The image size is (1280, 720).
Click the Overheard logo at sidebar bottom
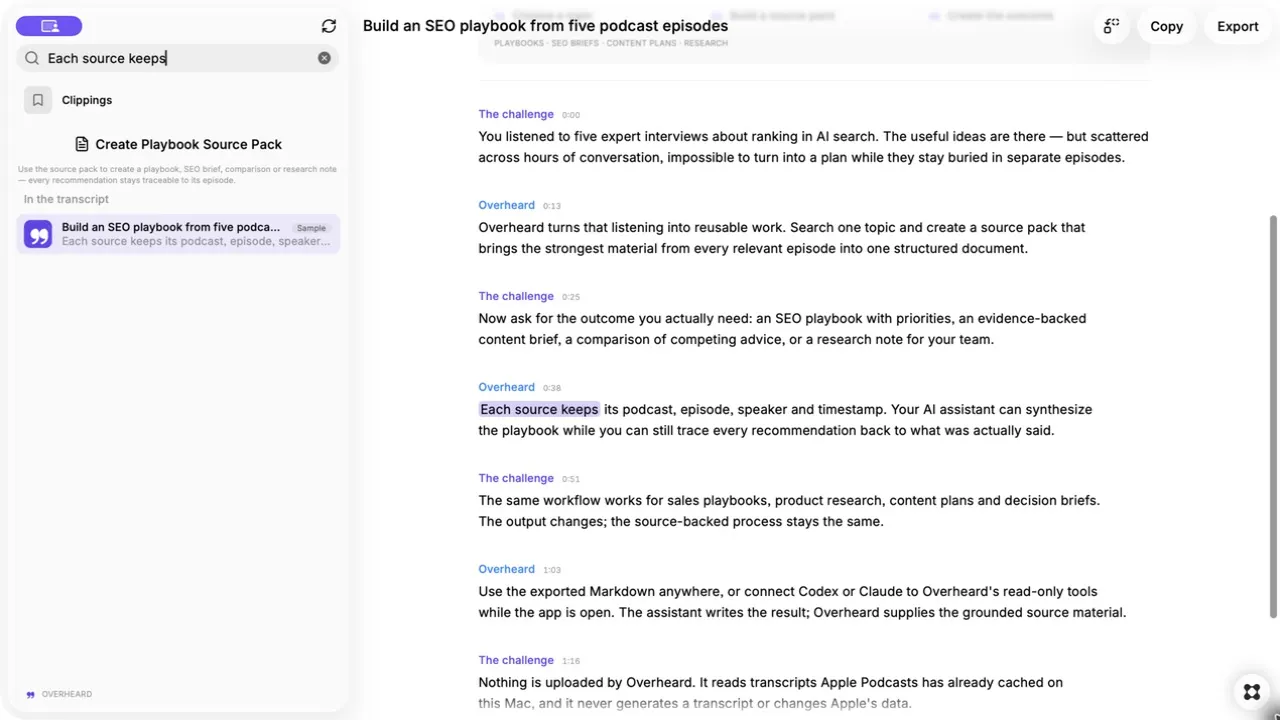coord(59,694)
